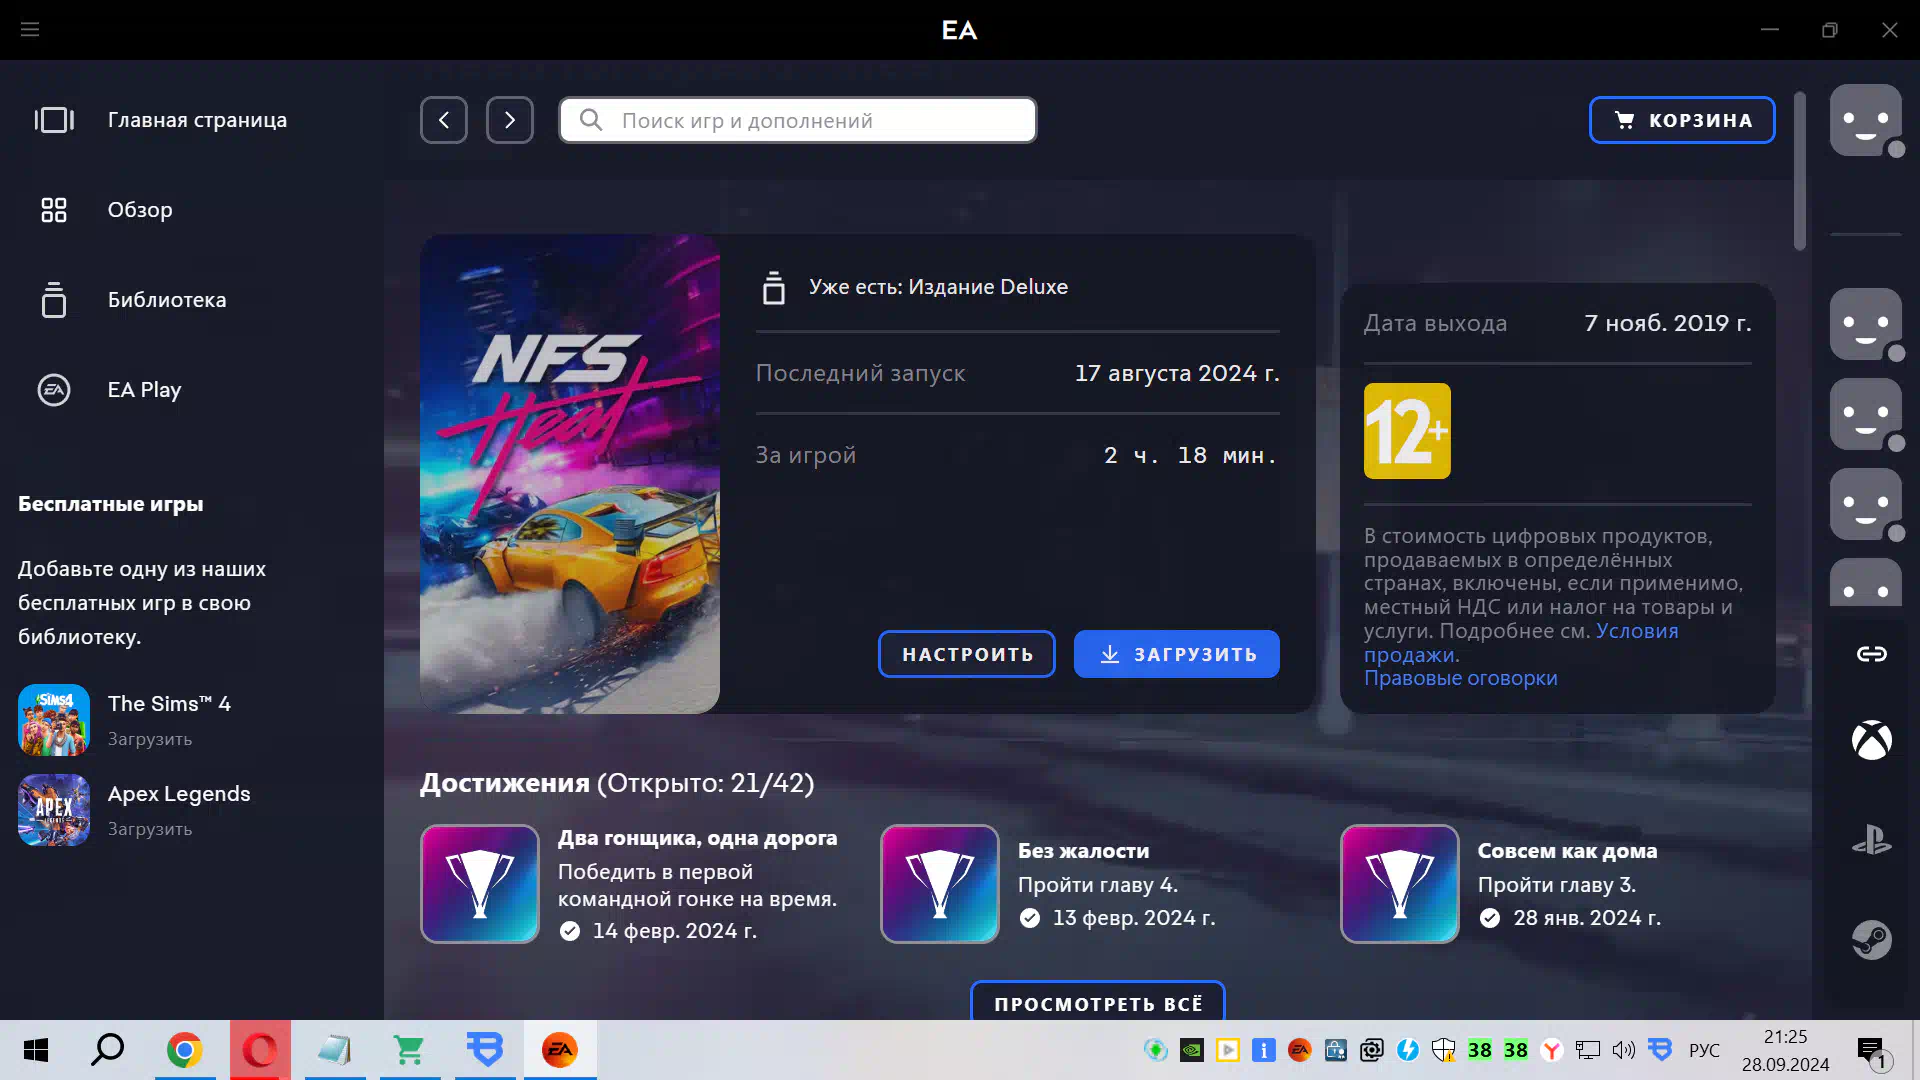Image resolution: width=1920 pixels, height=1080 pixels.
Task: Click the Apex Legends game thumbnail
Action: pyautogui.click(x=54, y=810)
